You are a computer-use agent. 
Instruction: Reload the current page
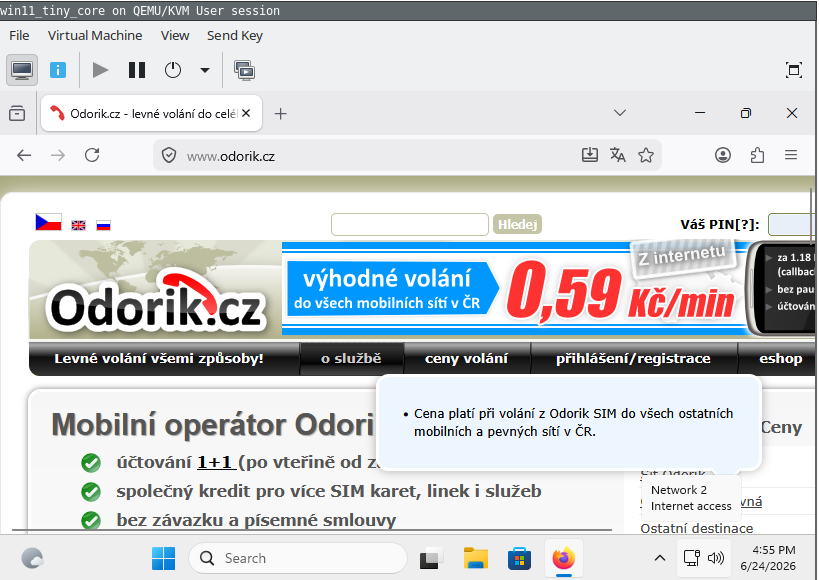click(x=92, y=155)
